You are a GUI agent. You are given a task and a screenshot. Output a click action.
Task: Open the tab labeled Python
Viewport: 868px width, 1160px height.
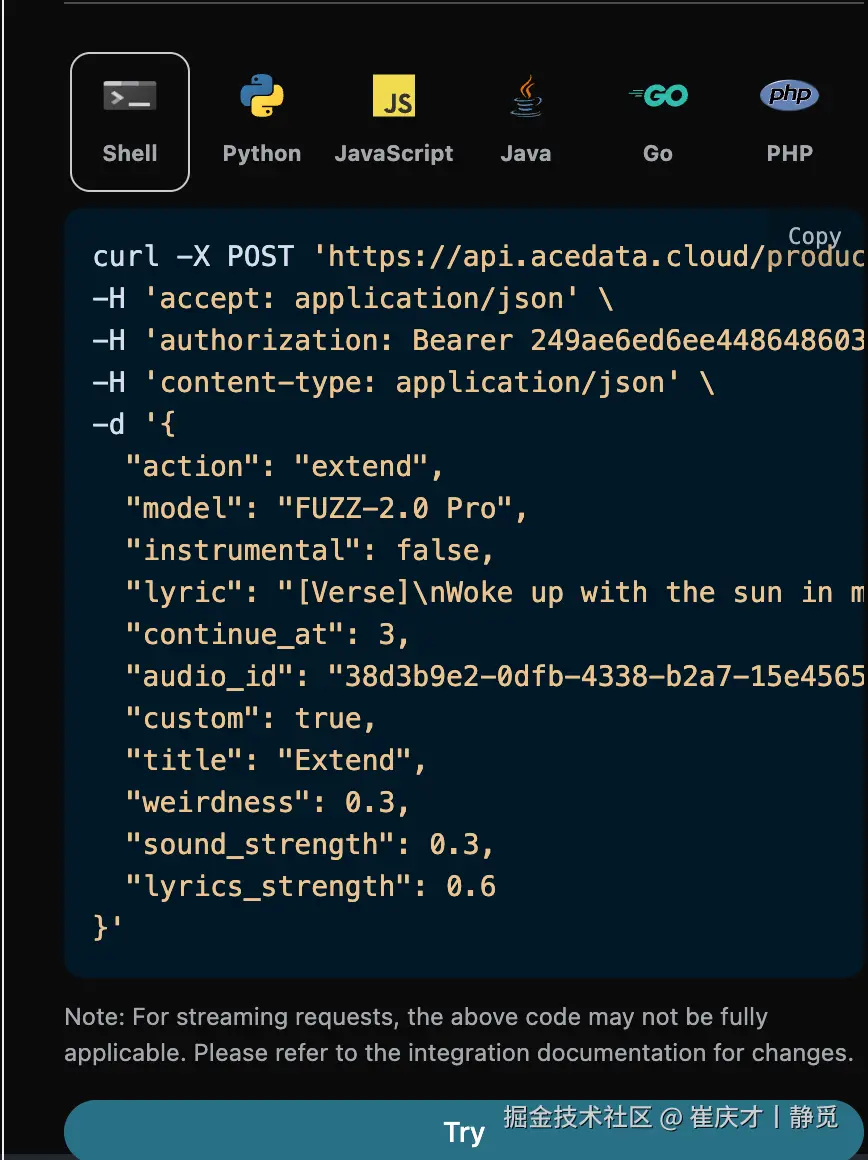262,153
